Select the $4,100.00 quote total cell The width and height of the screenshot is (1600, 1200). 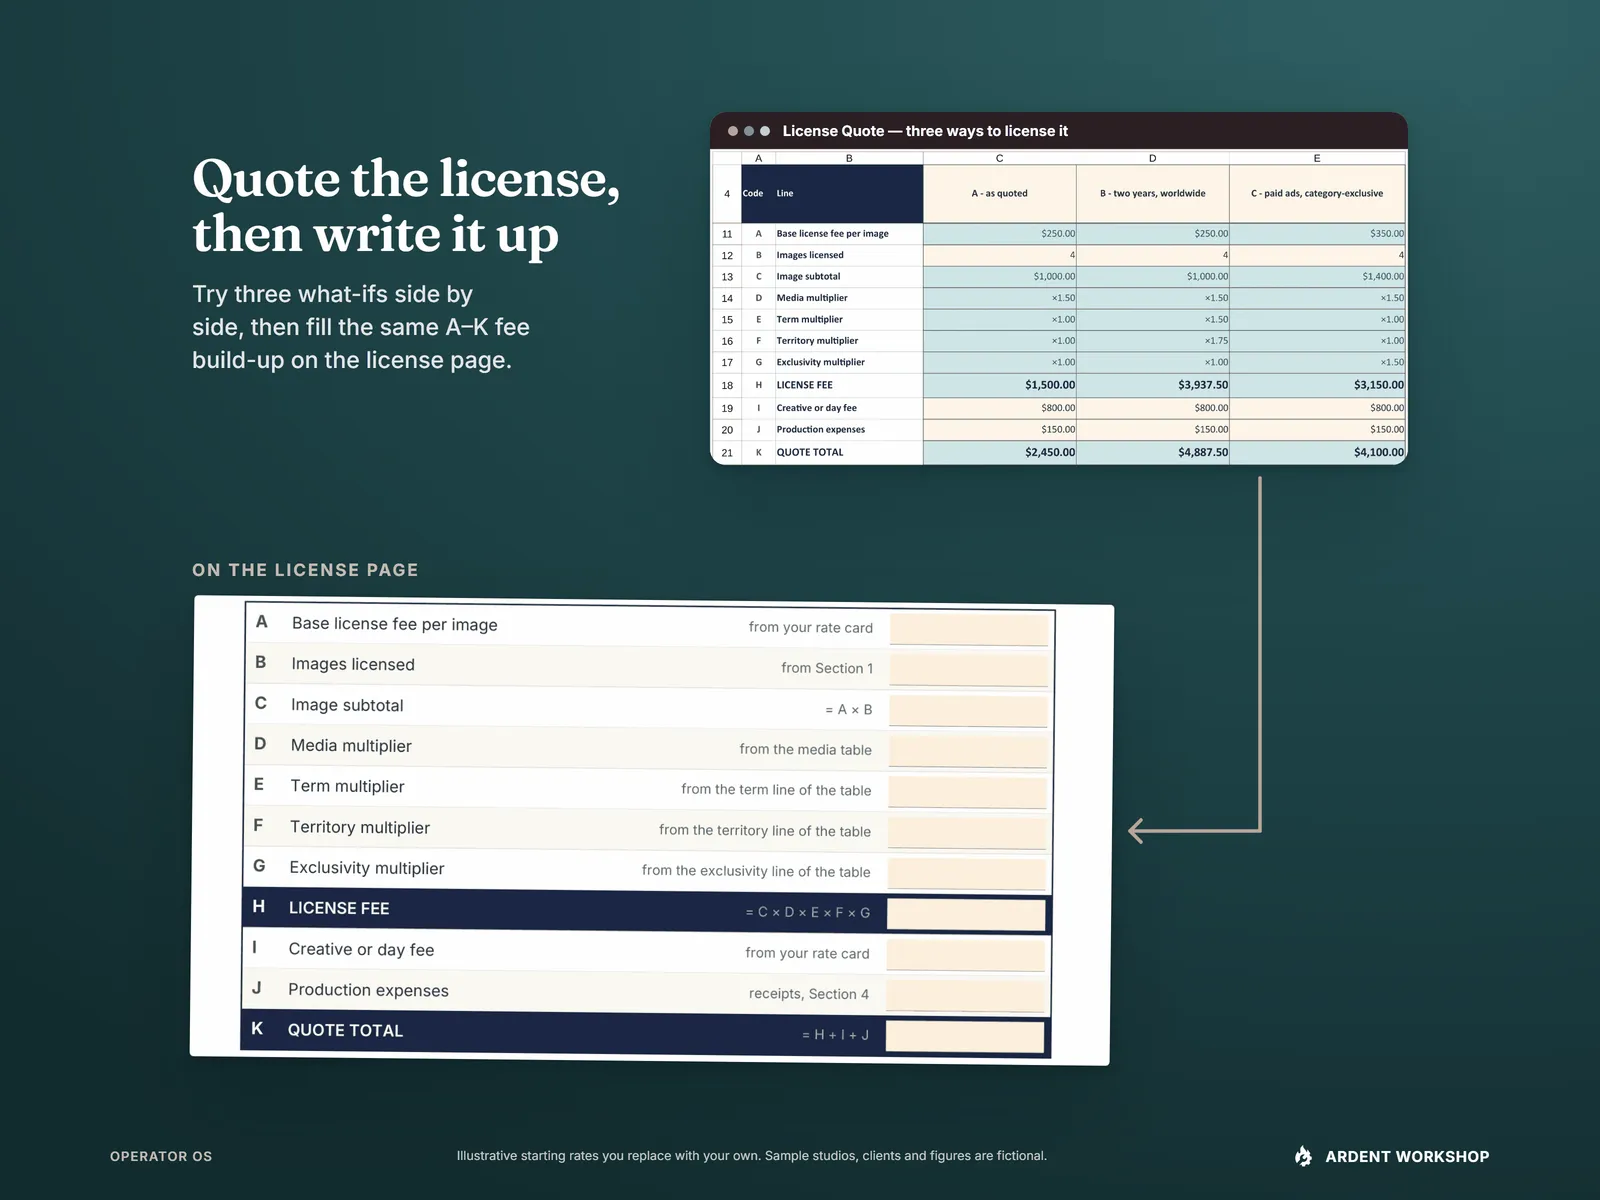pos(1317,453)
